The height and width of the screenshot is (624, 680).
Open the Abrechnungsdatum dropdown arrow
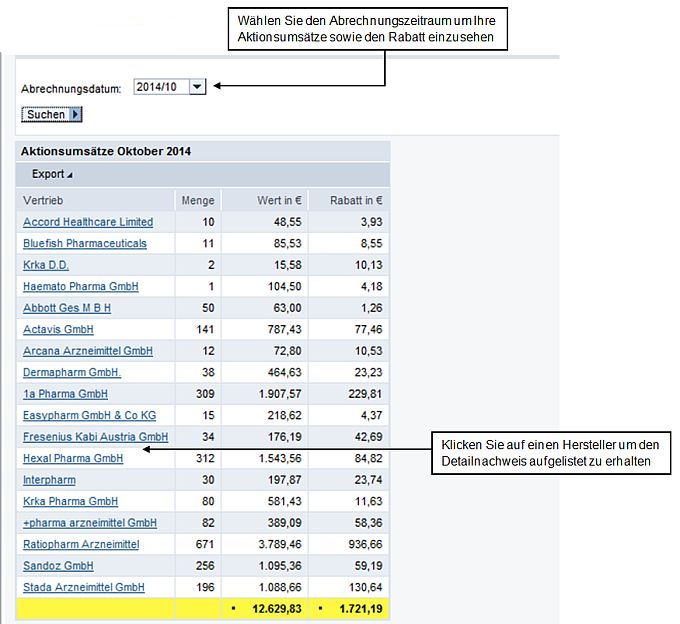point(197,87)
